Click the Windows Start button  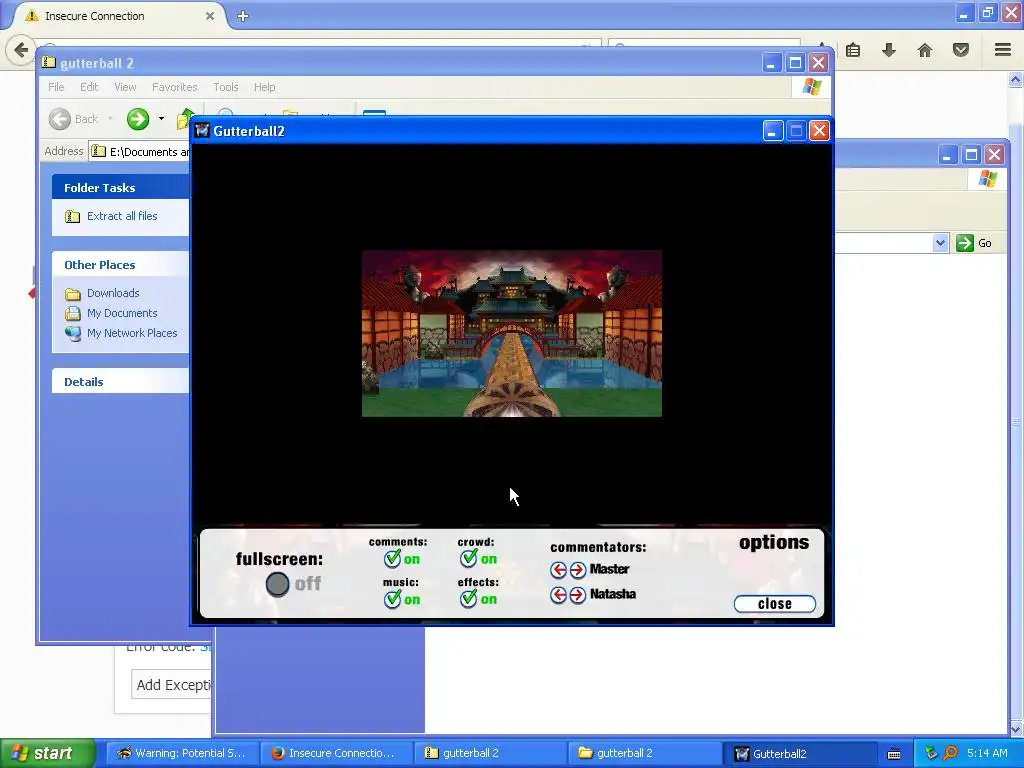coord(47,753)
